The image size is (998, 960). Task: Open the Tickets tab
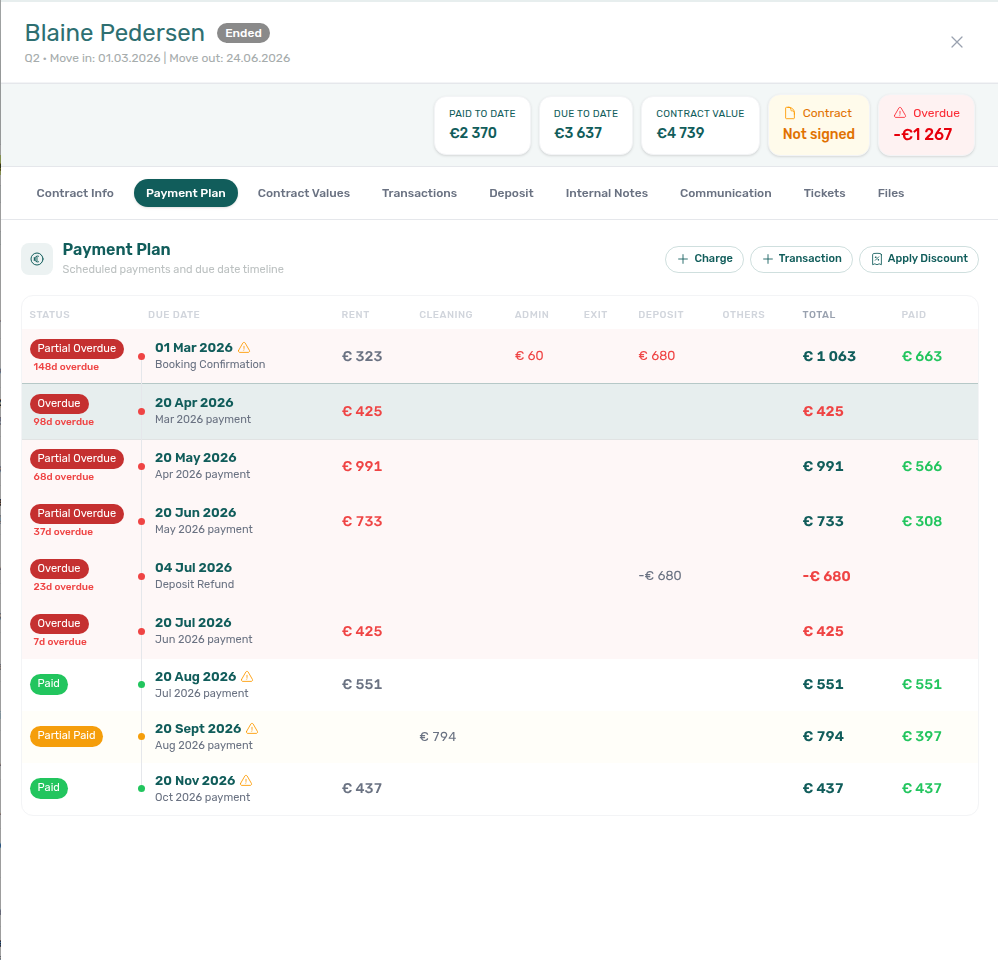pyautogui.click(x=824, y=193)
